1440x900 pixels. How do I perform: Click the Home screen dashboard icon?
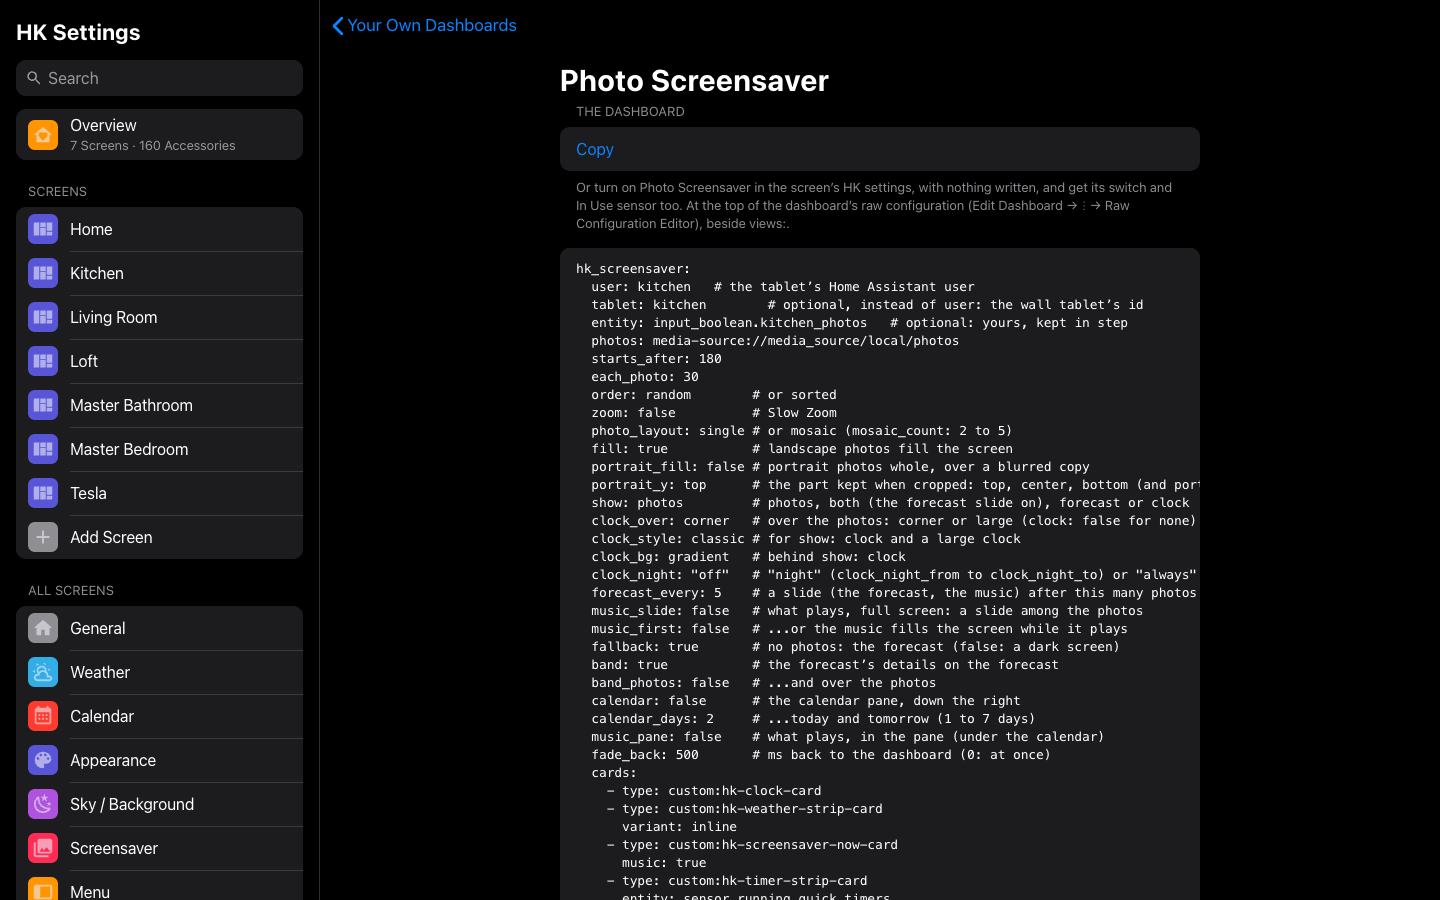point(43,229)
